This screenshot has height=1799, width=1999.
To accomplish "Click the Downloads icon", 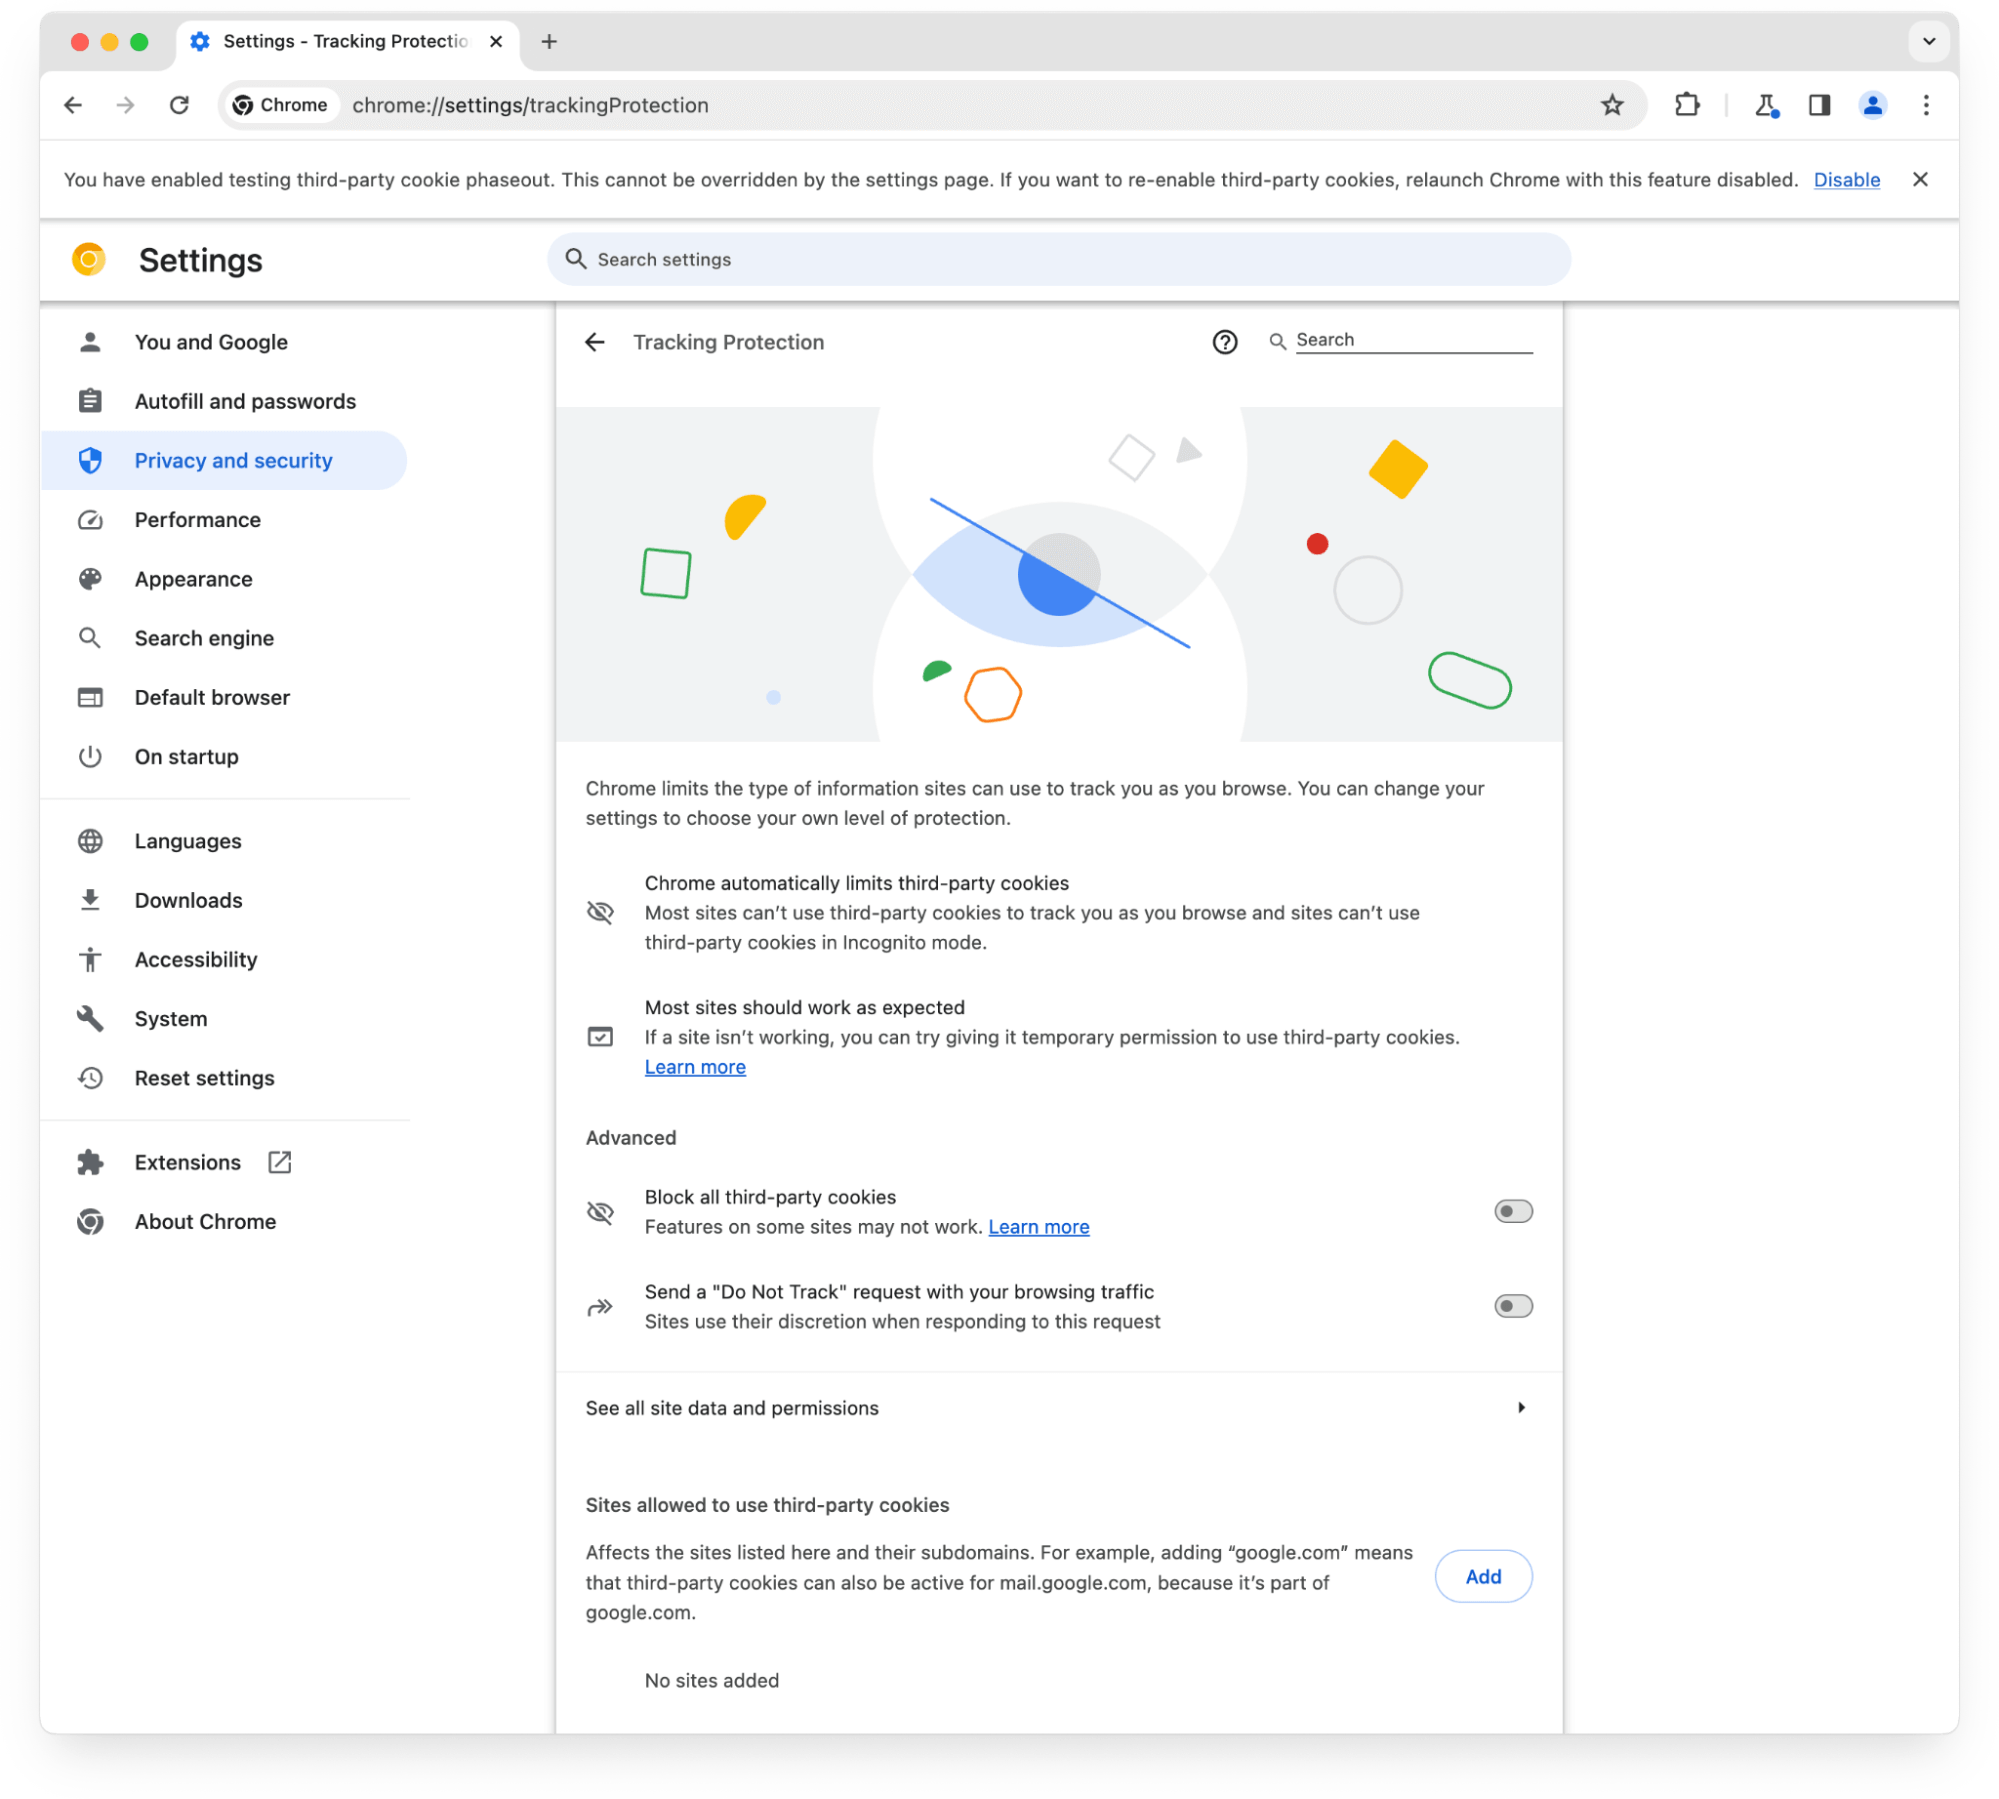I will pyautogui.click(x=90, y=900).
